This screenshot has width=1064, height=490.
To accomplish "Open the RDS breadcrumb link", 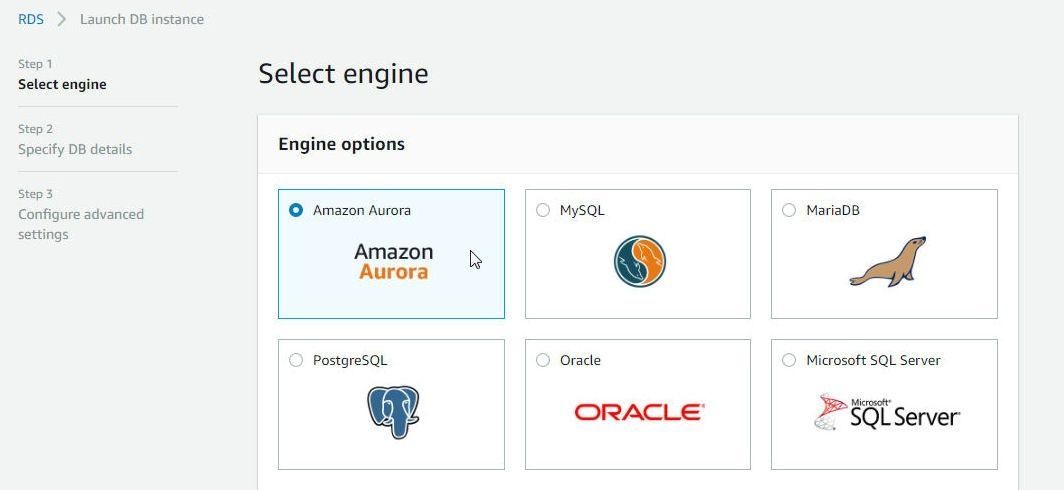I will click(x=31, y=19).
